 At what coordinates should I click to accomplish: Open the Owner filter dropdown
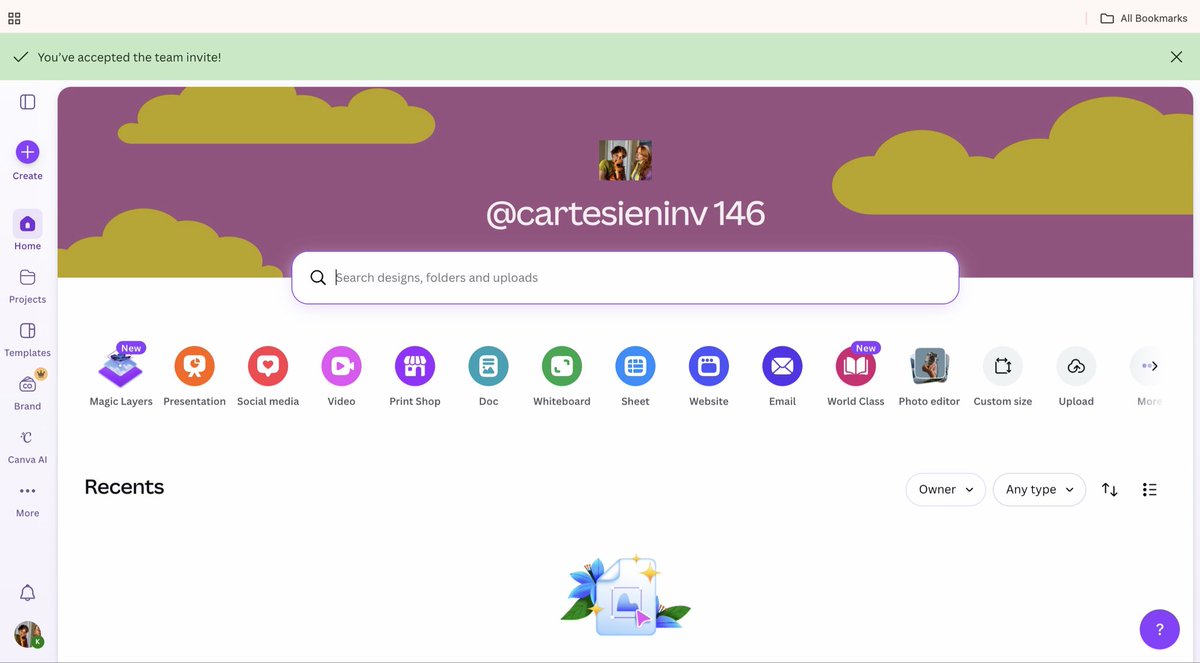945,489
